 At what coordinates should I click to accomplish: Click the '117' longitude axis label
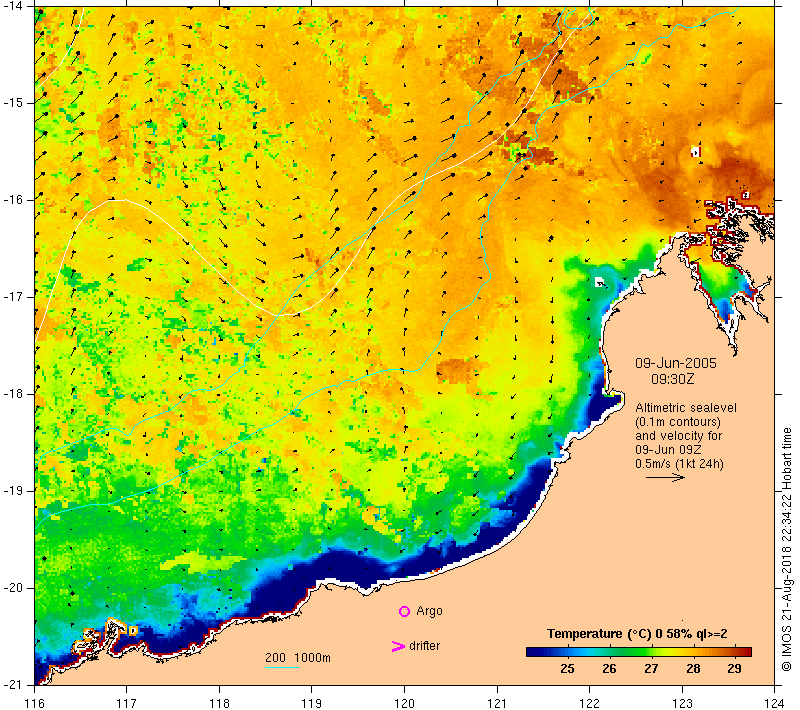click(127, 703)
